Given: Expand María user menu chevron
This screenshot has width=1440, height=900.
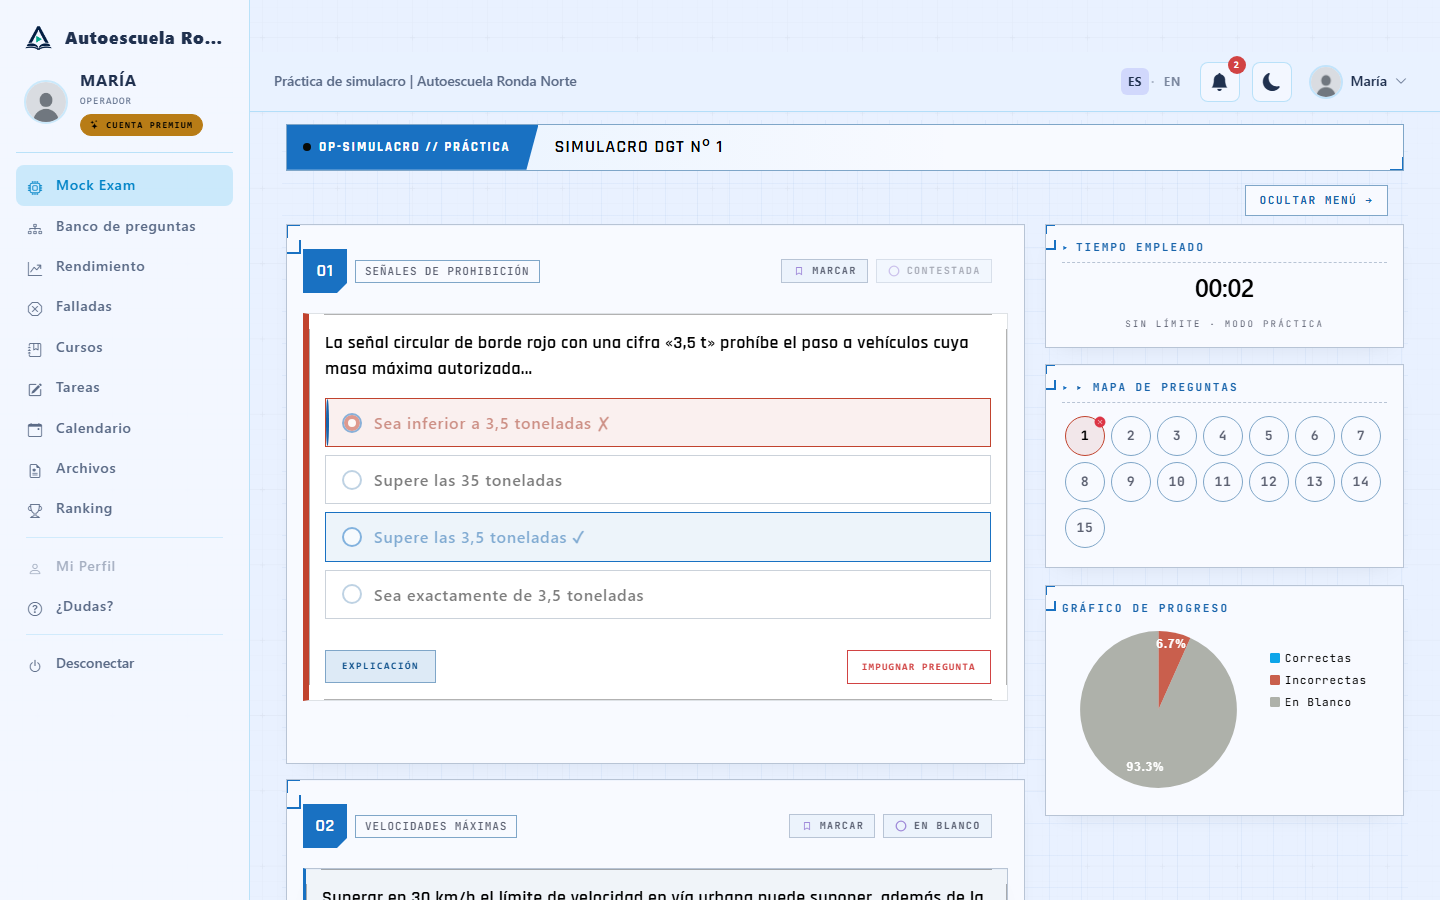Looking at the screenshot, I should 1401,82.
